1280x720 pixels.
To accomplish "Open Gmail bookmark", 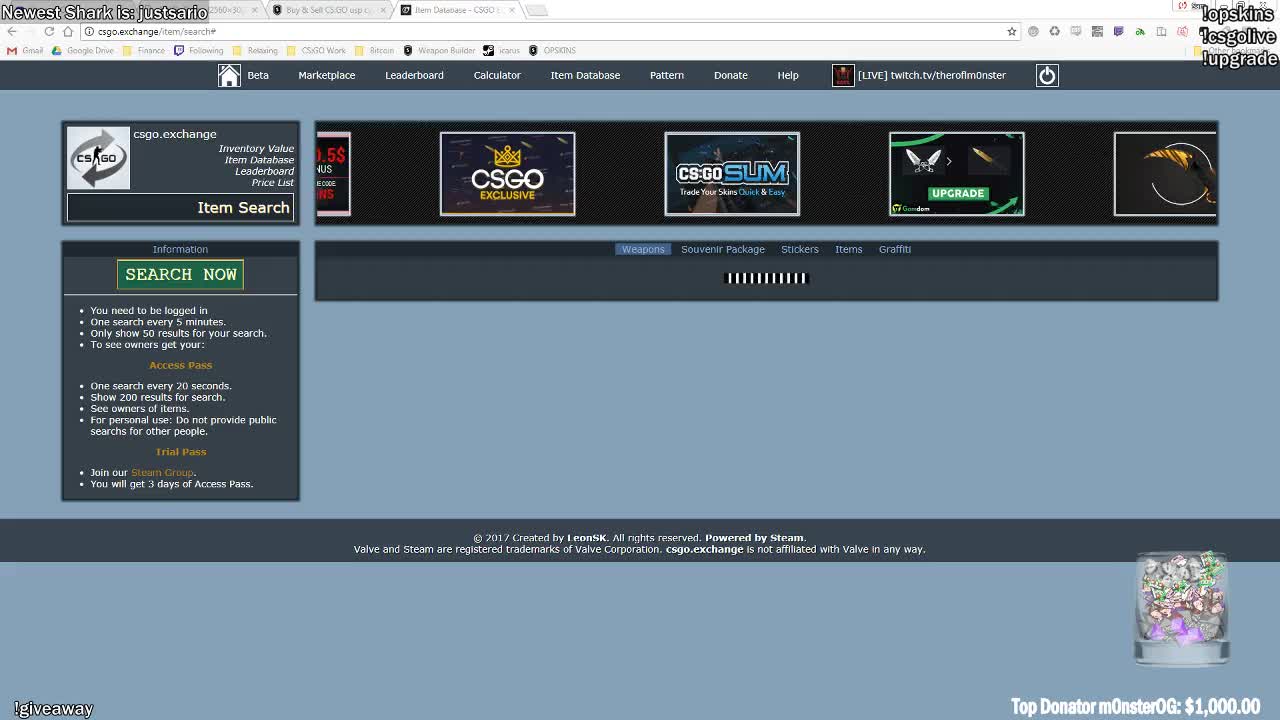I will coord(25,50).
